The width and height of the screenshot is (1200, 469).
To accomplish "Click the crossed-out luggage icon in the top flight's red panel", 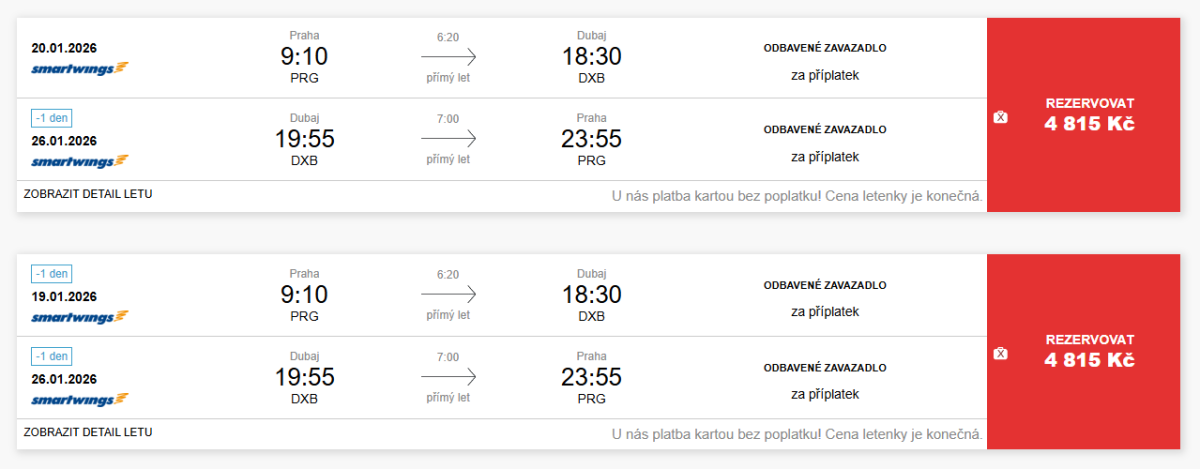I will pos(1001,117).
